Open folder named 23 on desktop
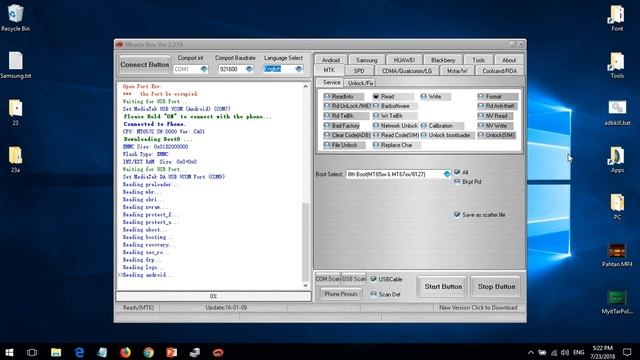The image size is (640, 360). [x=16, y=112]
